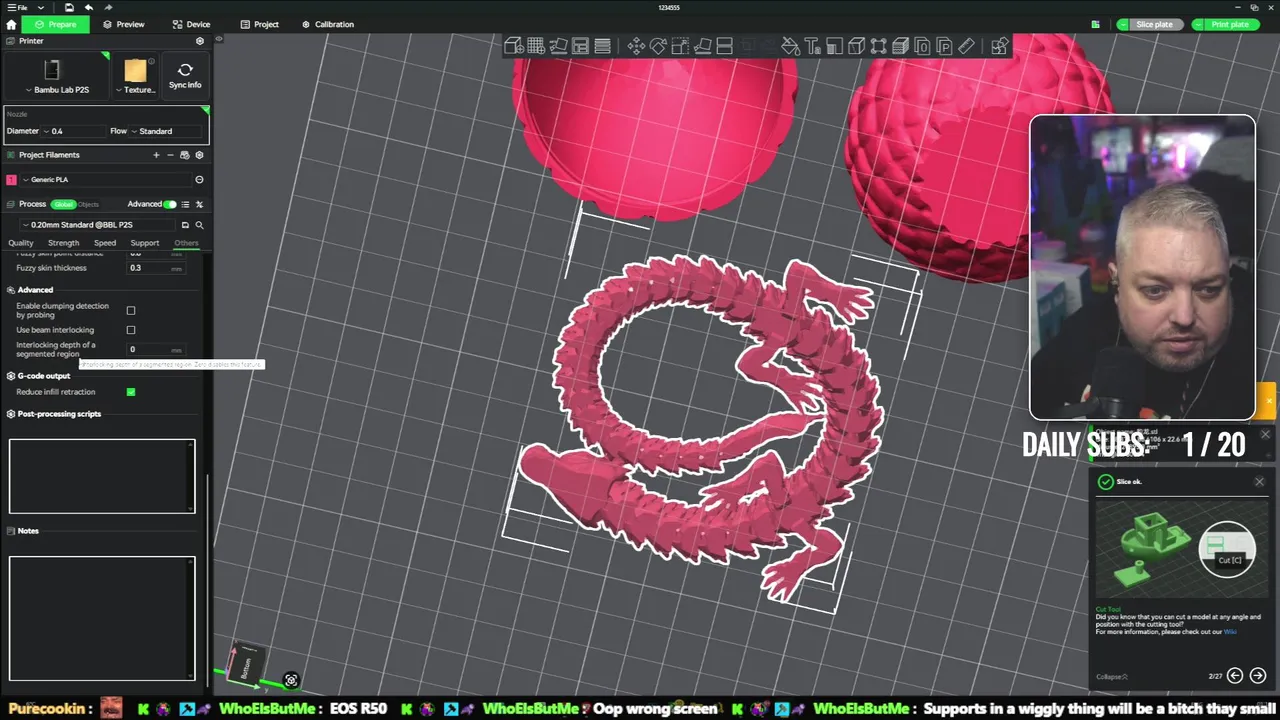Open the Wiki link in tip
Viewport: 1280px width, 720px height.
[1231, 632]
